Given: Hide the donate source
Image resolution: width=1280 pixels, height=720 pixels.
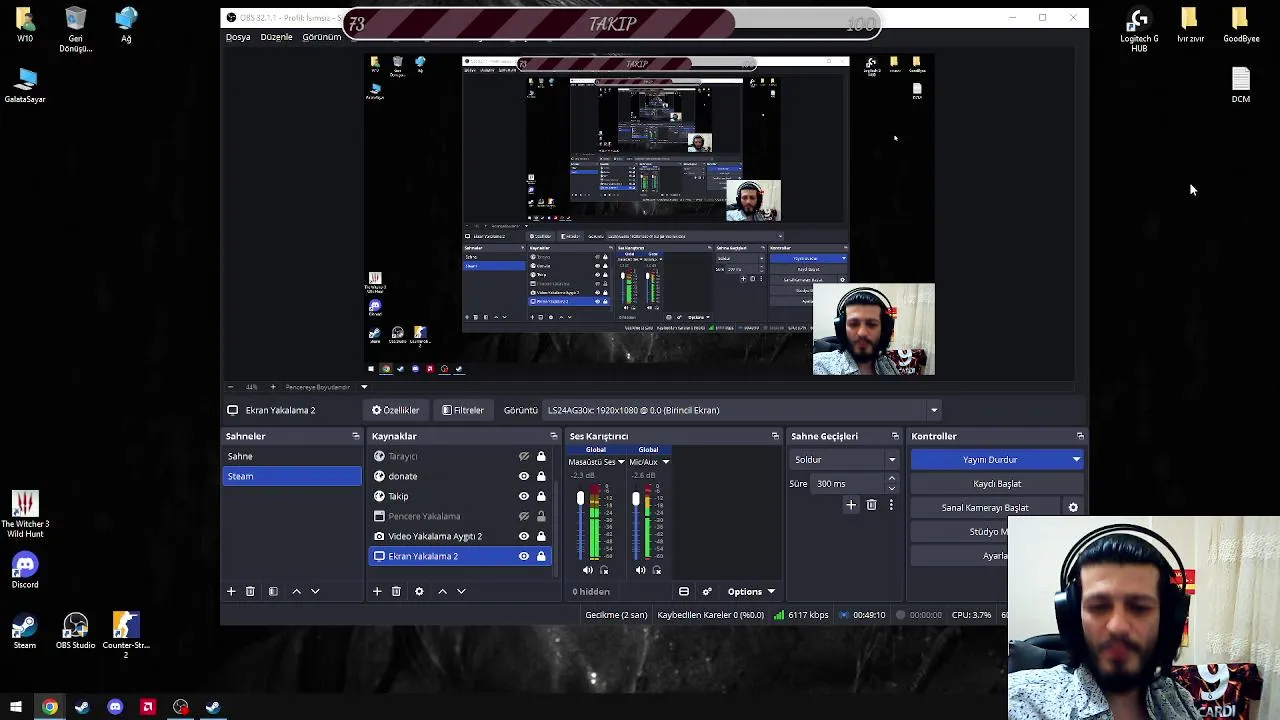Looking at the screenshot, I should click(524, 476).
